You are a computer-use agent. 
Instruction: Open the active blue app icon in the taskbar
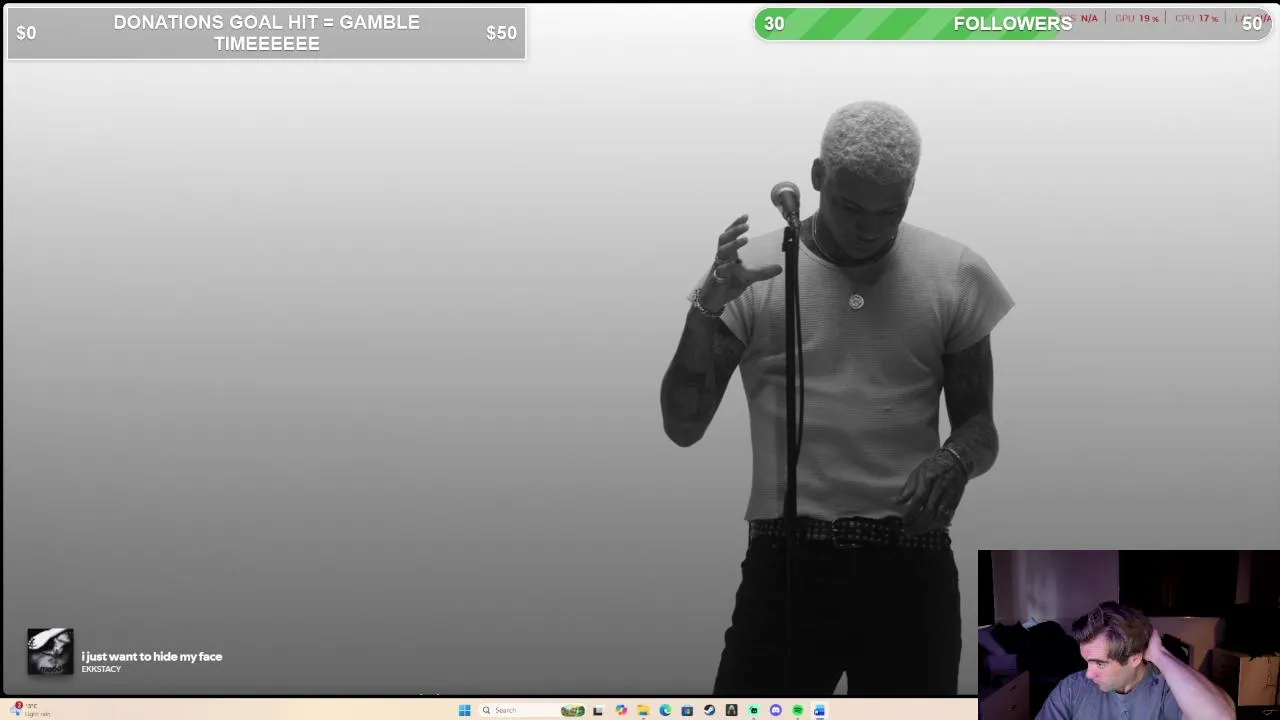pyautogui.click(x=819, y=710)
